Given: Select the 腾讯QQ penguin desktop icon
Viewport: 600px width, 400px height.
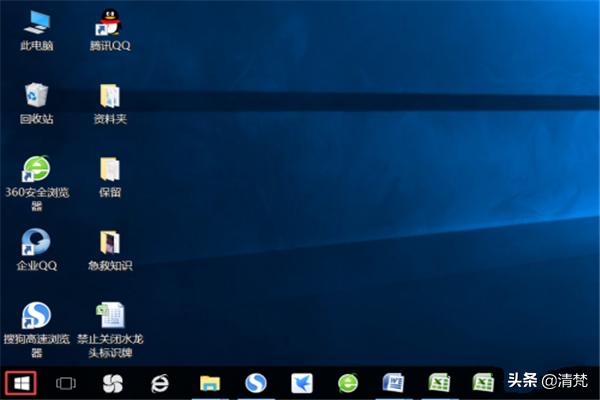Looking at the screenshot, I should 109,22.
